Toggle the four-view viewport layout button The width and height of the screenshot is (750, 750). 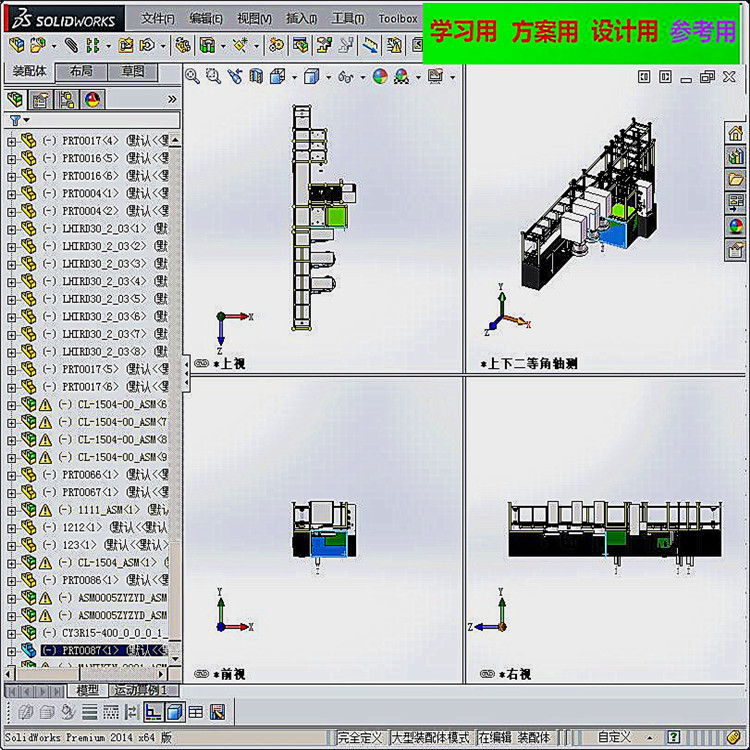pyautogui.click(x=196, y=712)
